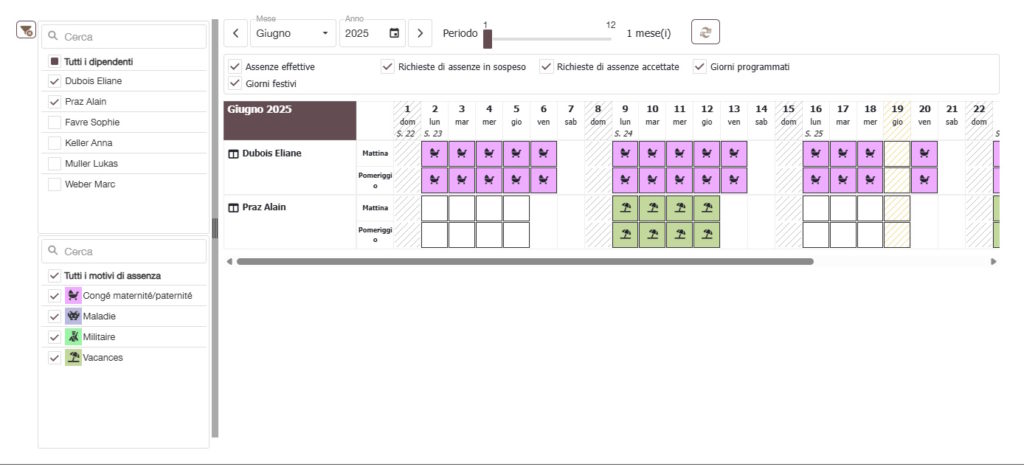Click Praz Alain name in calendar row
This screenshot has width=1024, height=467.
pos(264,208)
